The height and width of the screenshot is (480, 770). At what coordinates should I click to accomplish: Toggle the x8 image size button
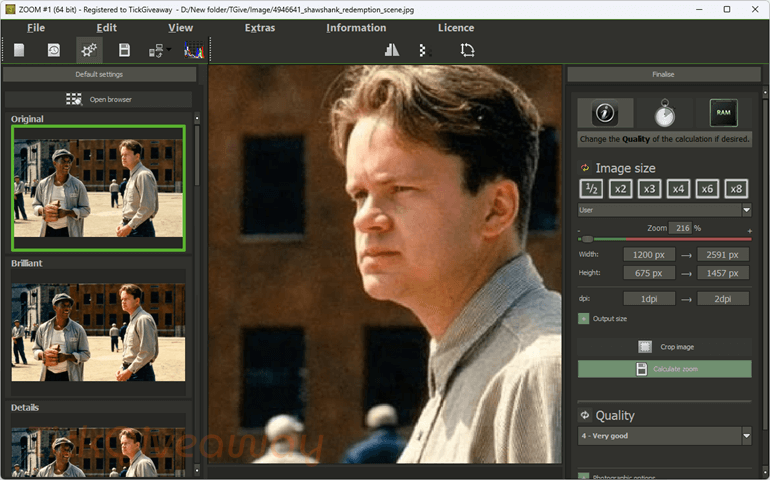coord(736,189)
